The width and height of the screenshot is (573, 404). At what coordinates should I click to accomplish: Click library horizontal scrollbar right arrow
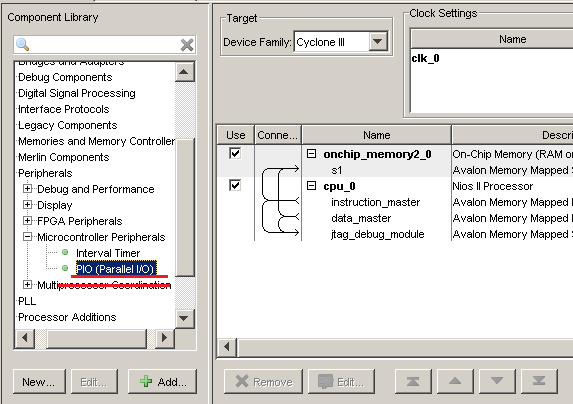click(164, 338)
